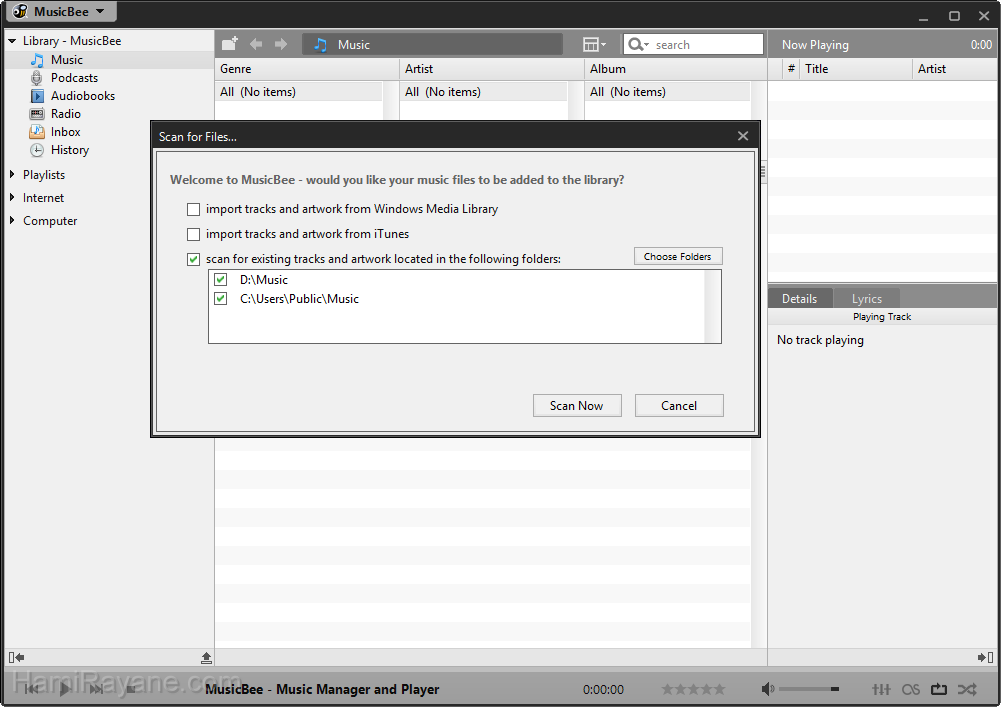The width and height of the screenshot is (1001, 707).
Task: Uncheck the D:\Music folder
Action: tap(220, 279)
